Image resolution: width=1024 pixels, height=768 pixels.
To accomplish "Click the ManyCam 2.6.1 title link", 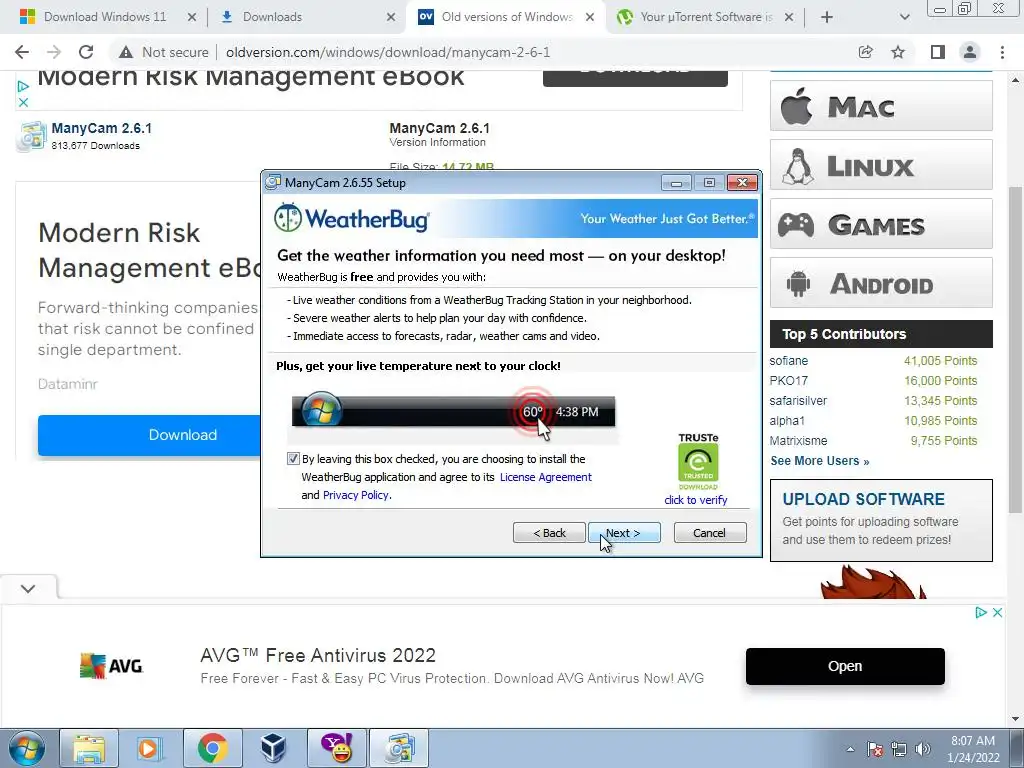I will (x=101, y=128).
